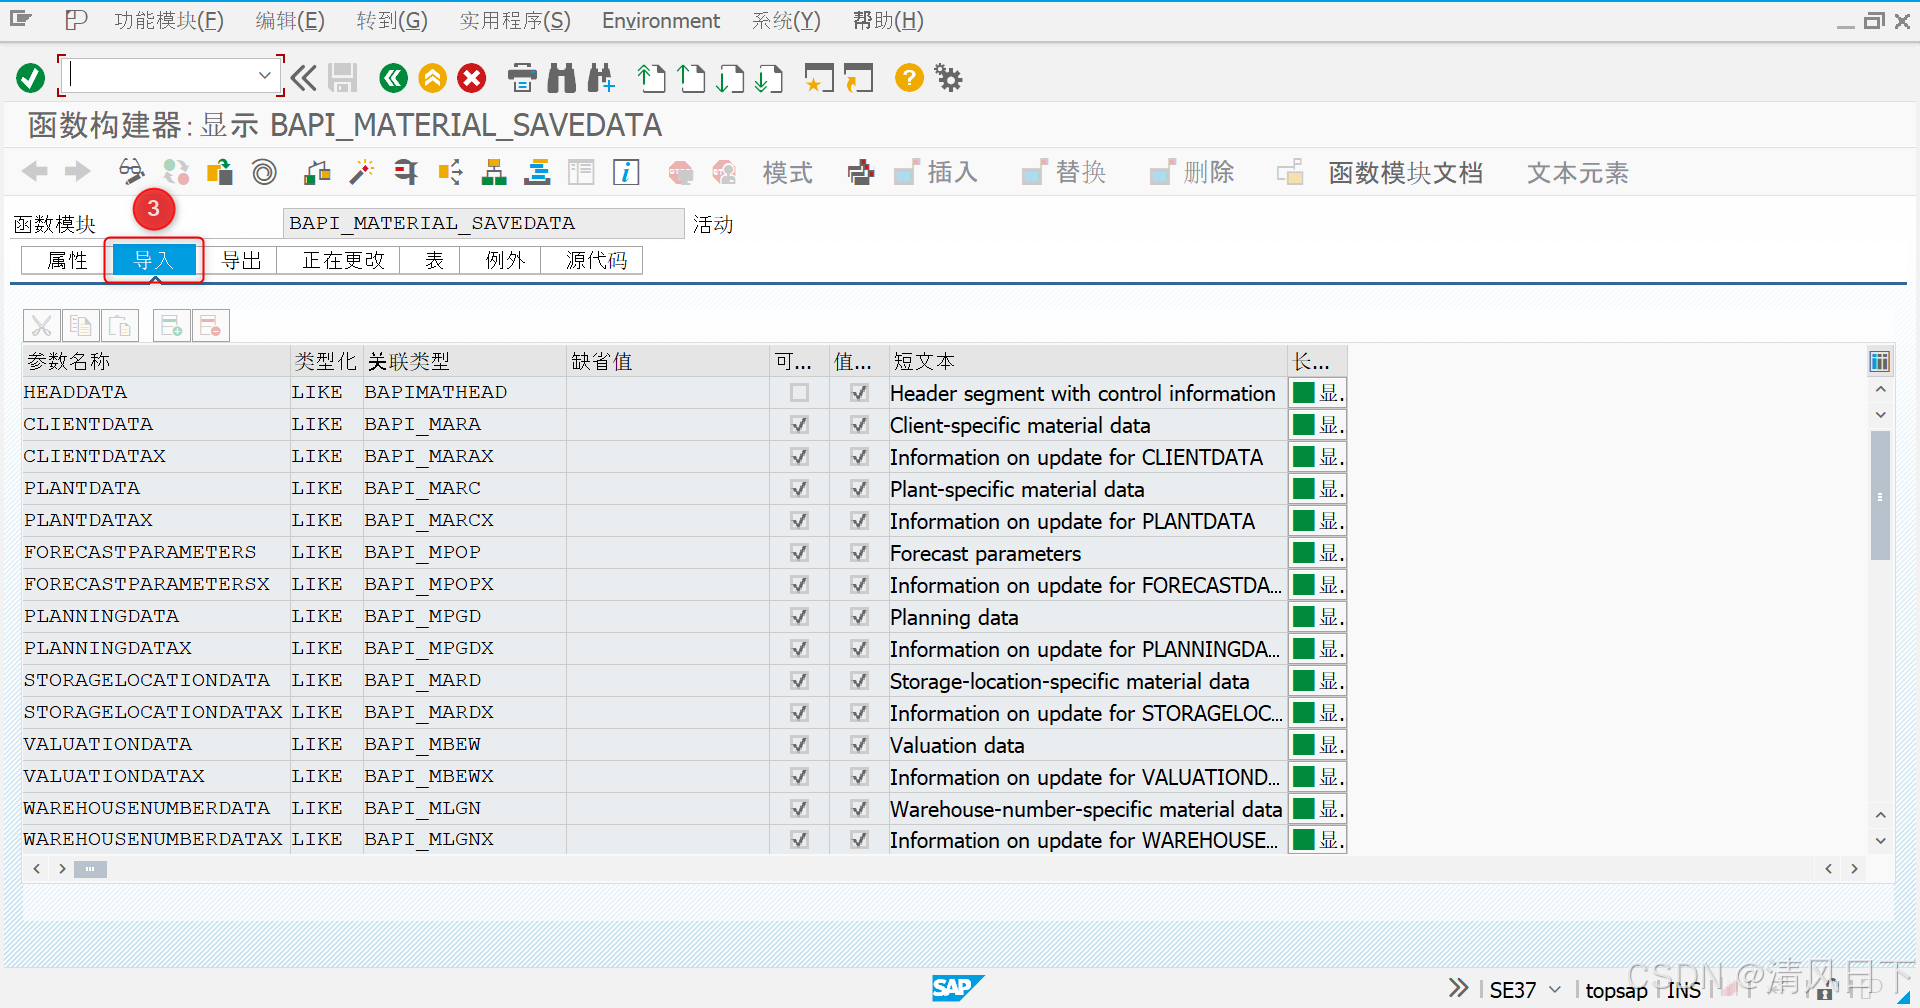Click the Cut scissors icon above table
The height and width of the screenshot is (1008, 1920).
point(41,326)
